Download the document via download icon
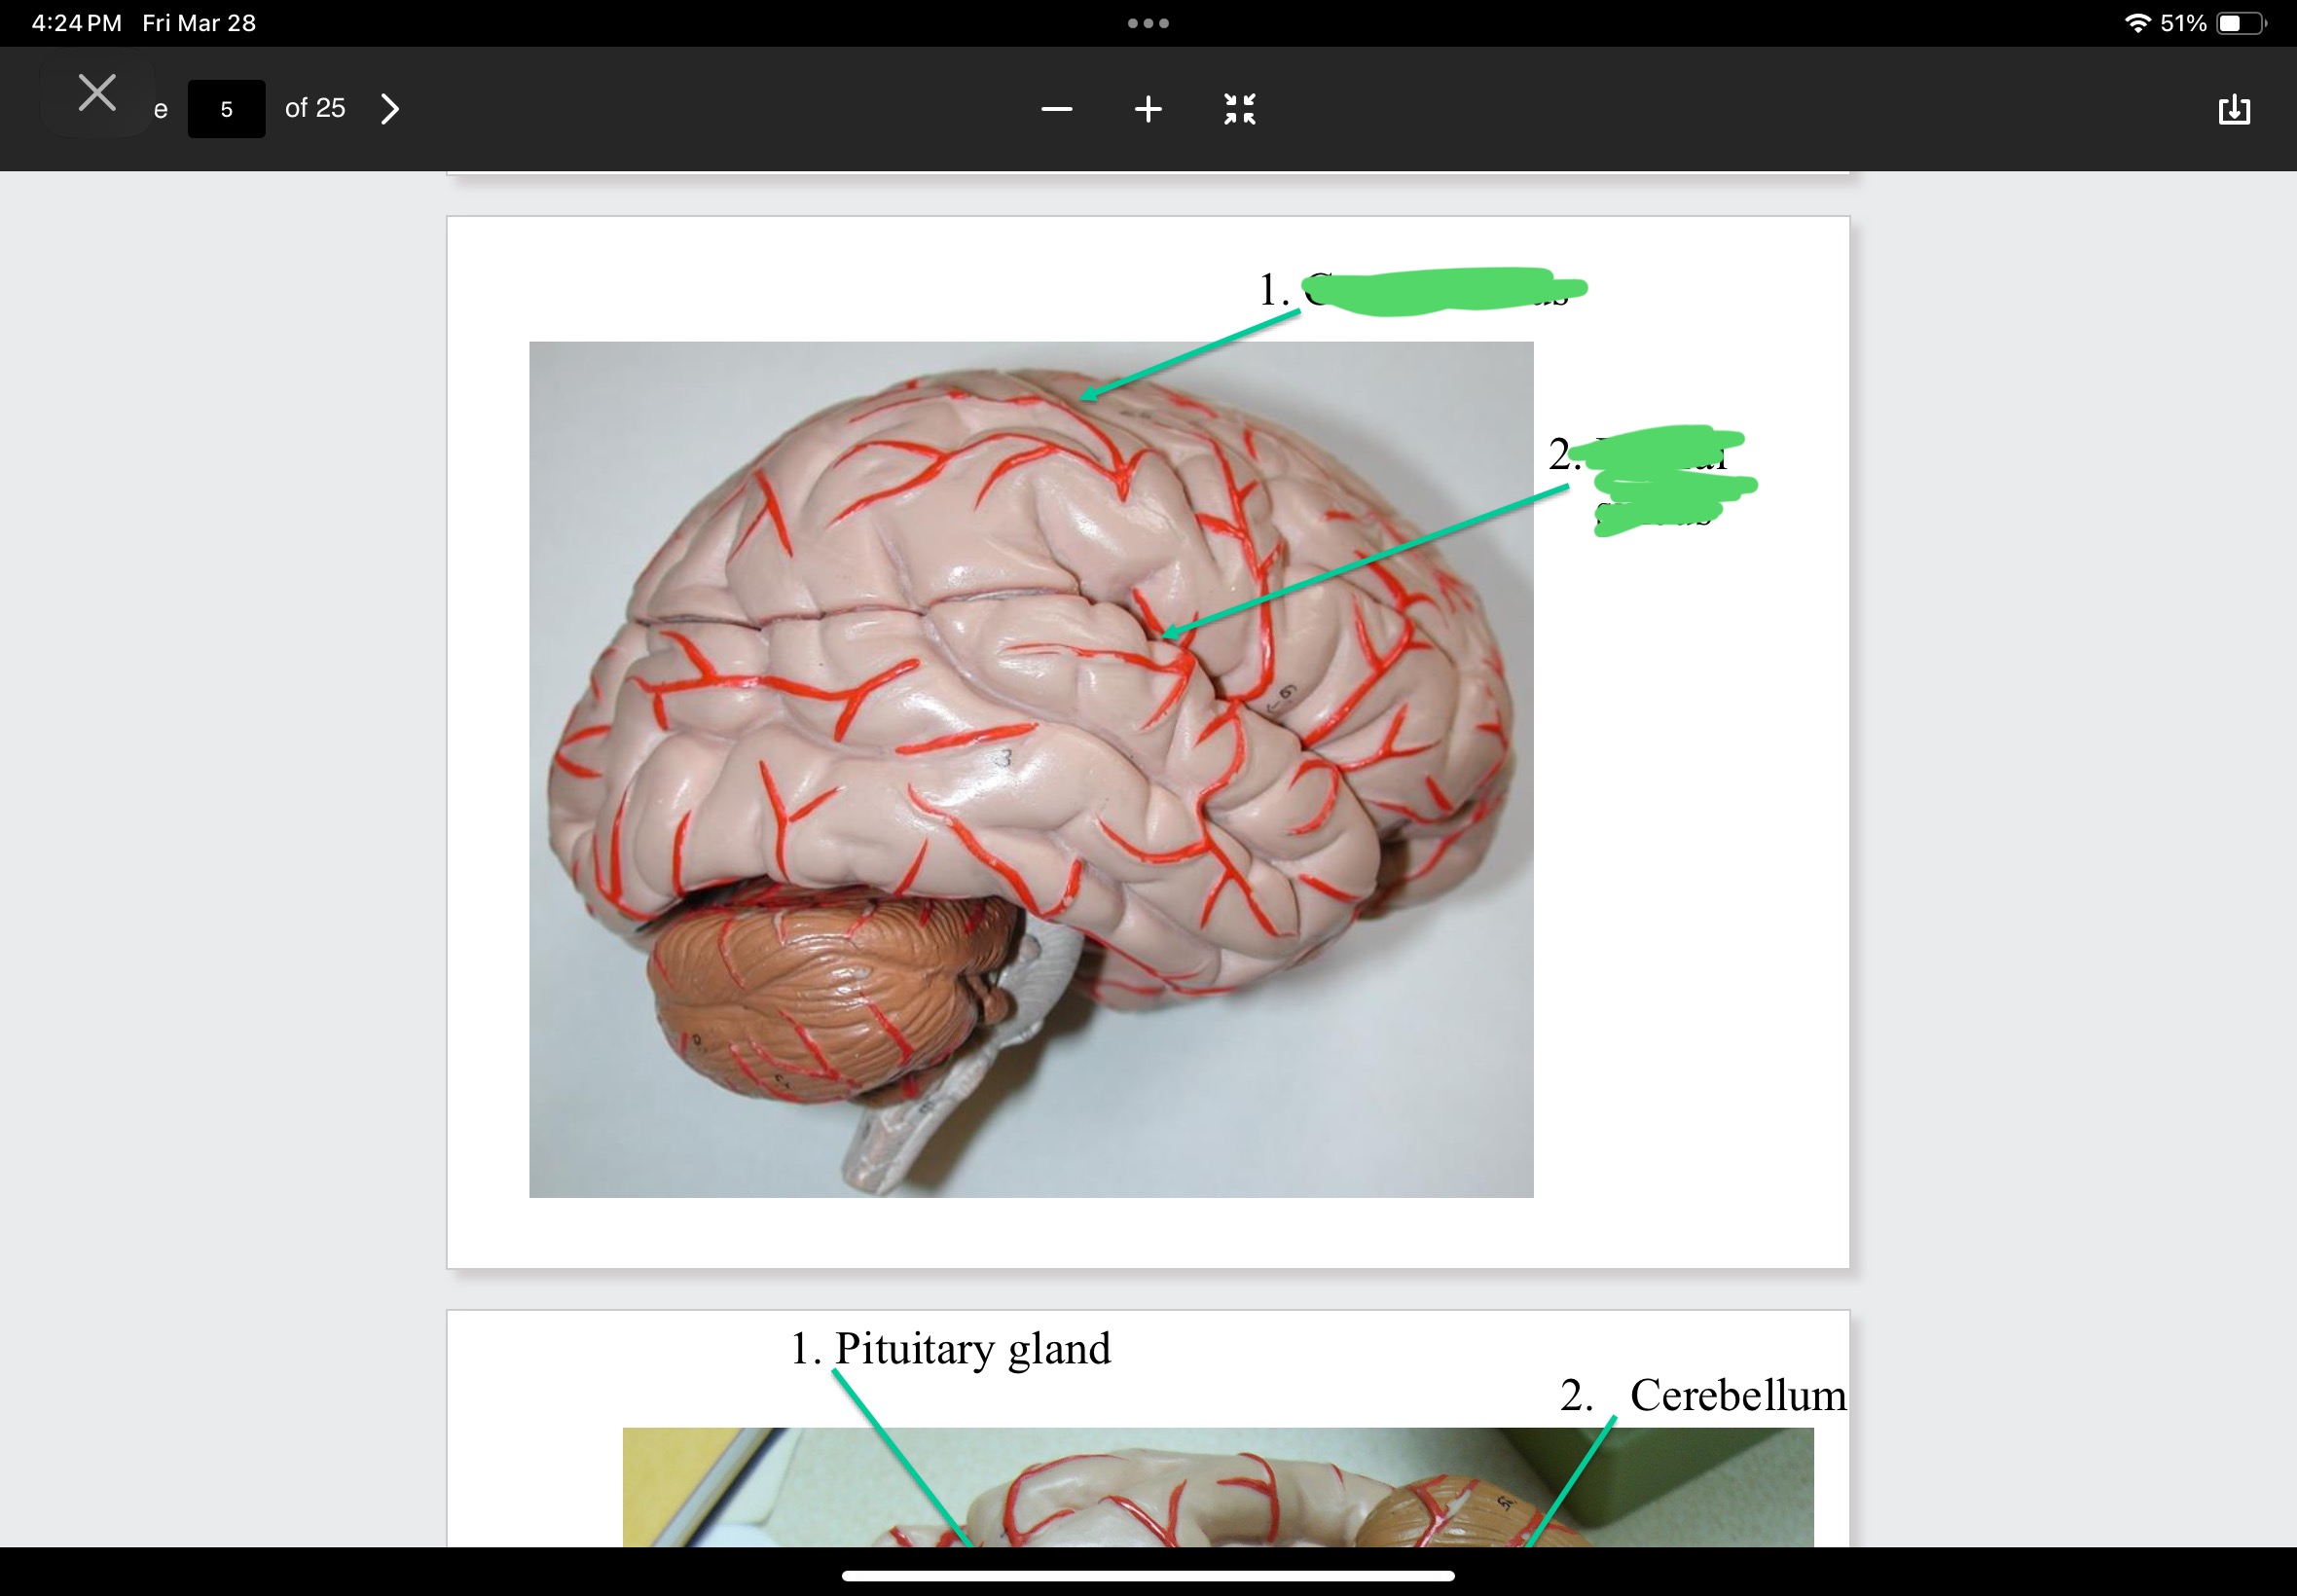The image size is (2297, 1596). [2233, 109]
